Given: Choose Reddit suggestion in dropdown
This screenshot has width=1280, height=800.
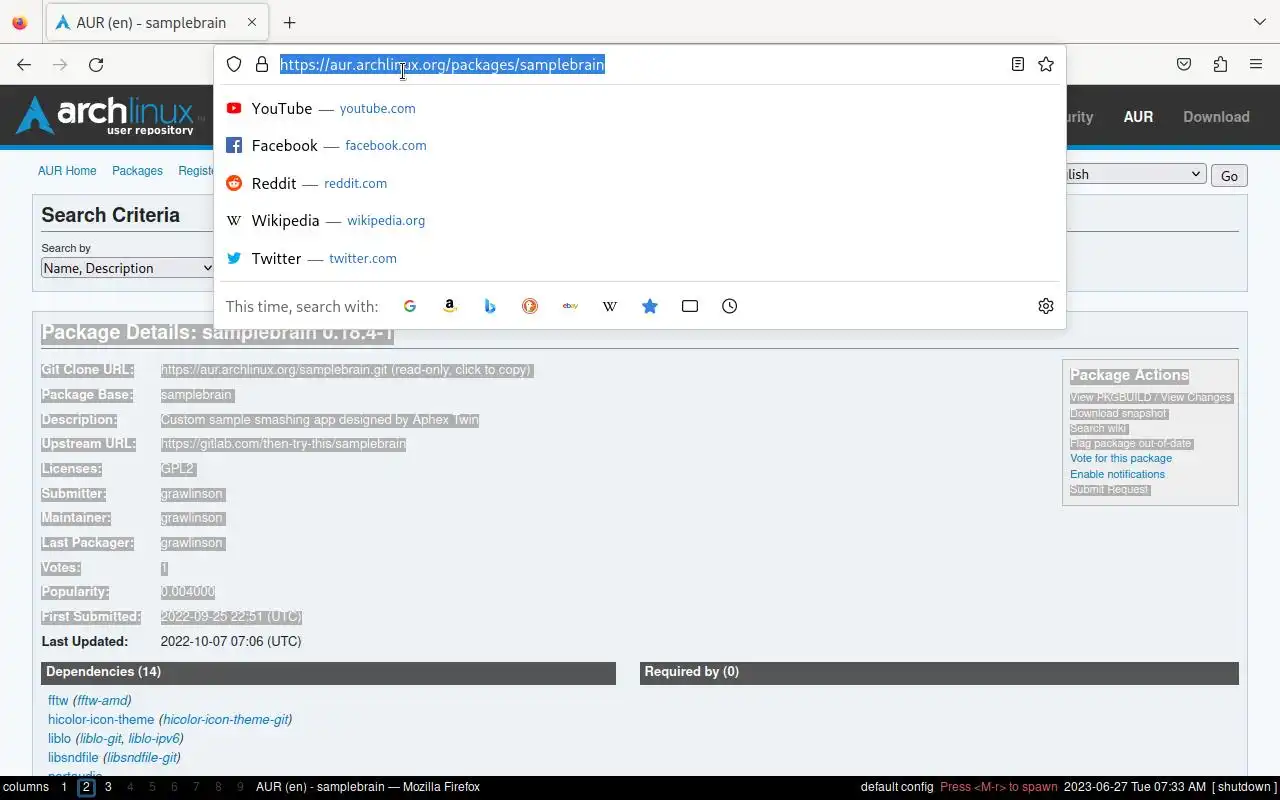Looking at the screenshot, I should click(x=640, y=183).
